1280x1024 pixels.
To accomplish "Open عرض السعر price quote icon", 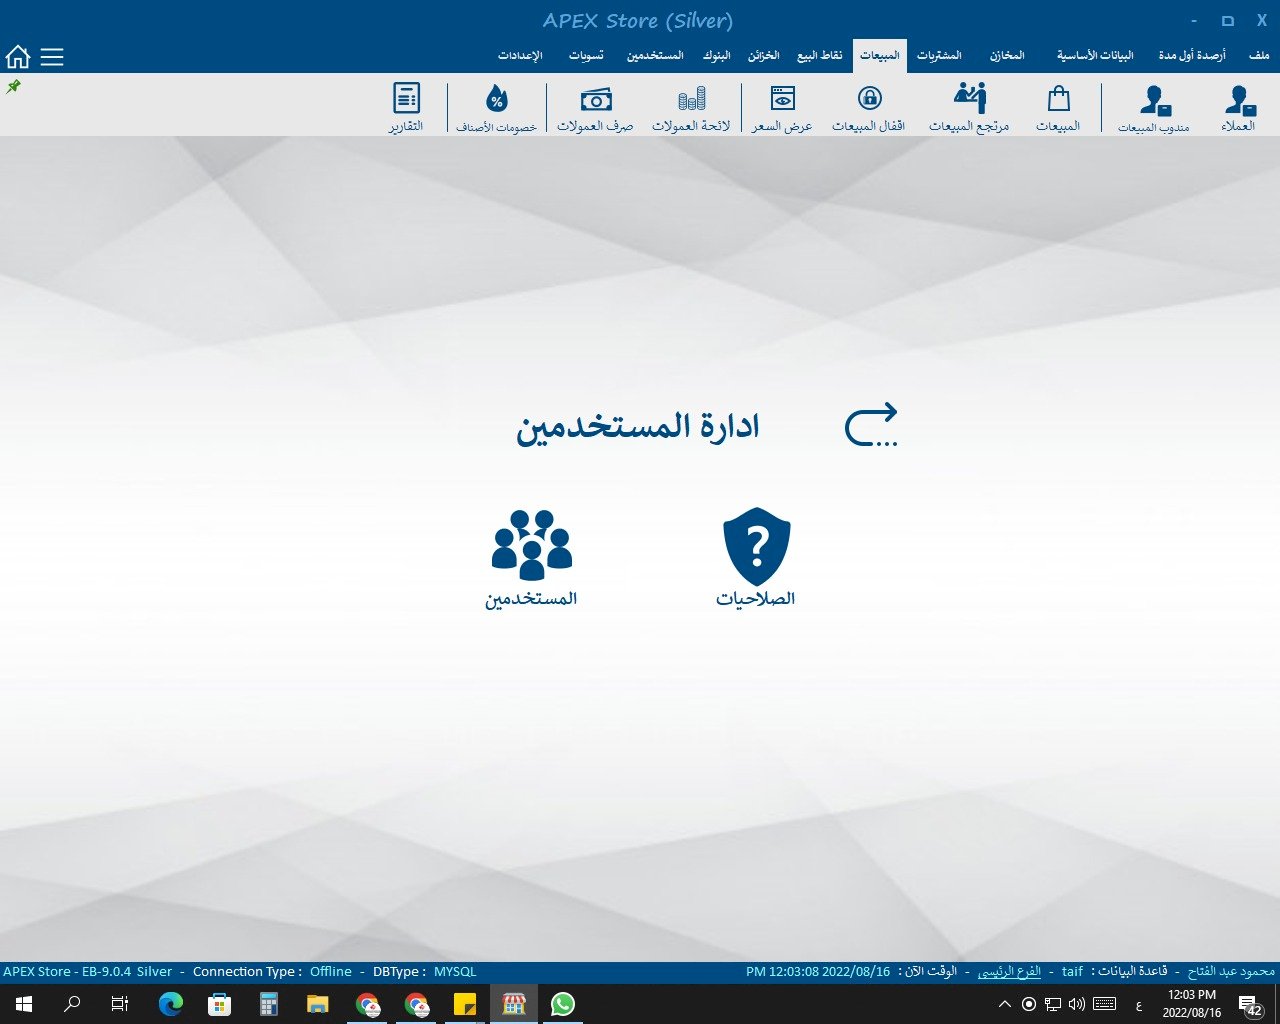I will [x=782, y=108].
